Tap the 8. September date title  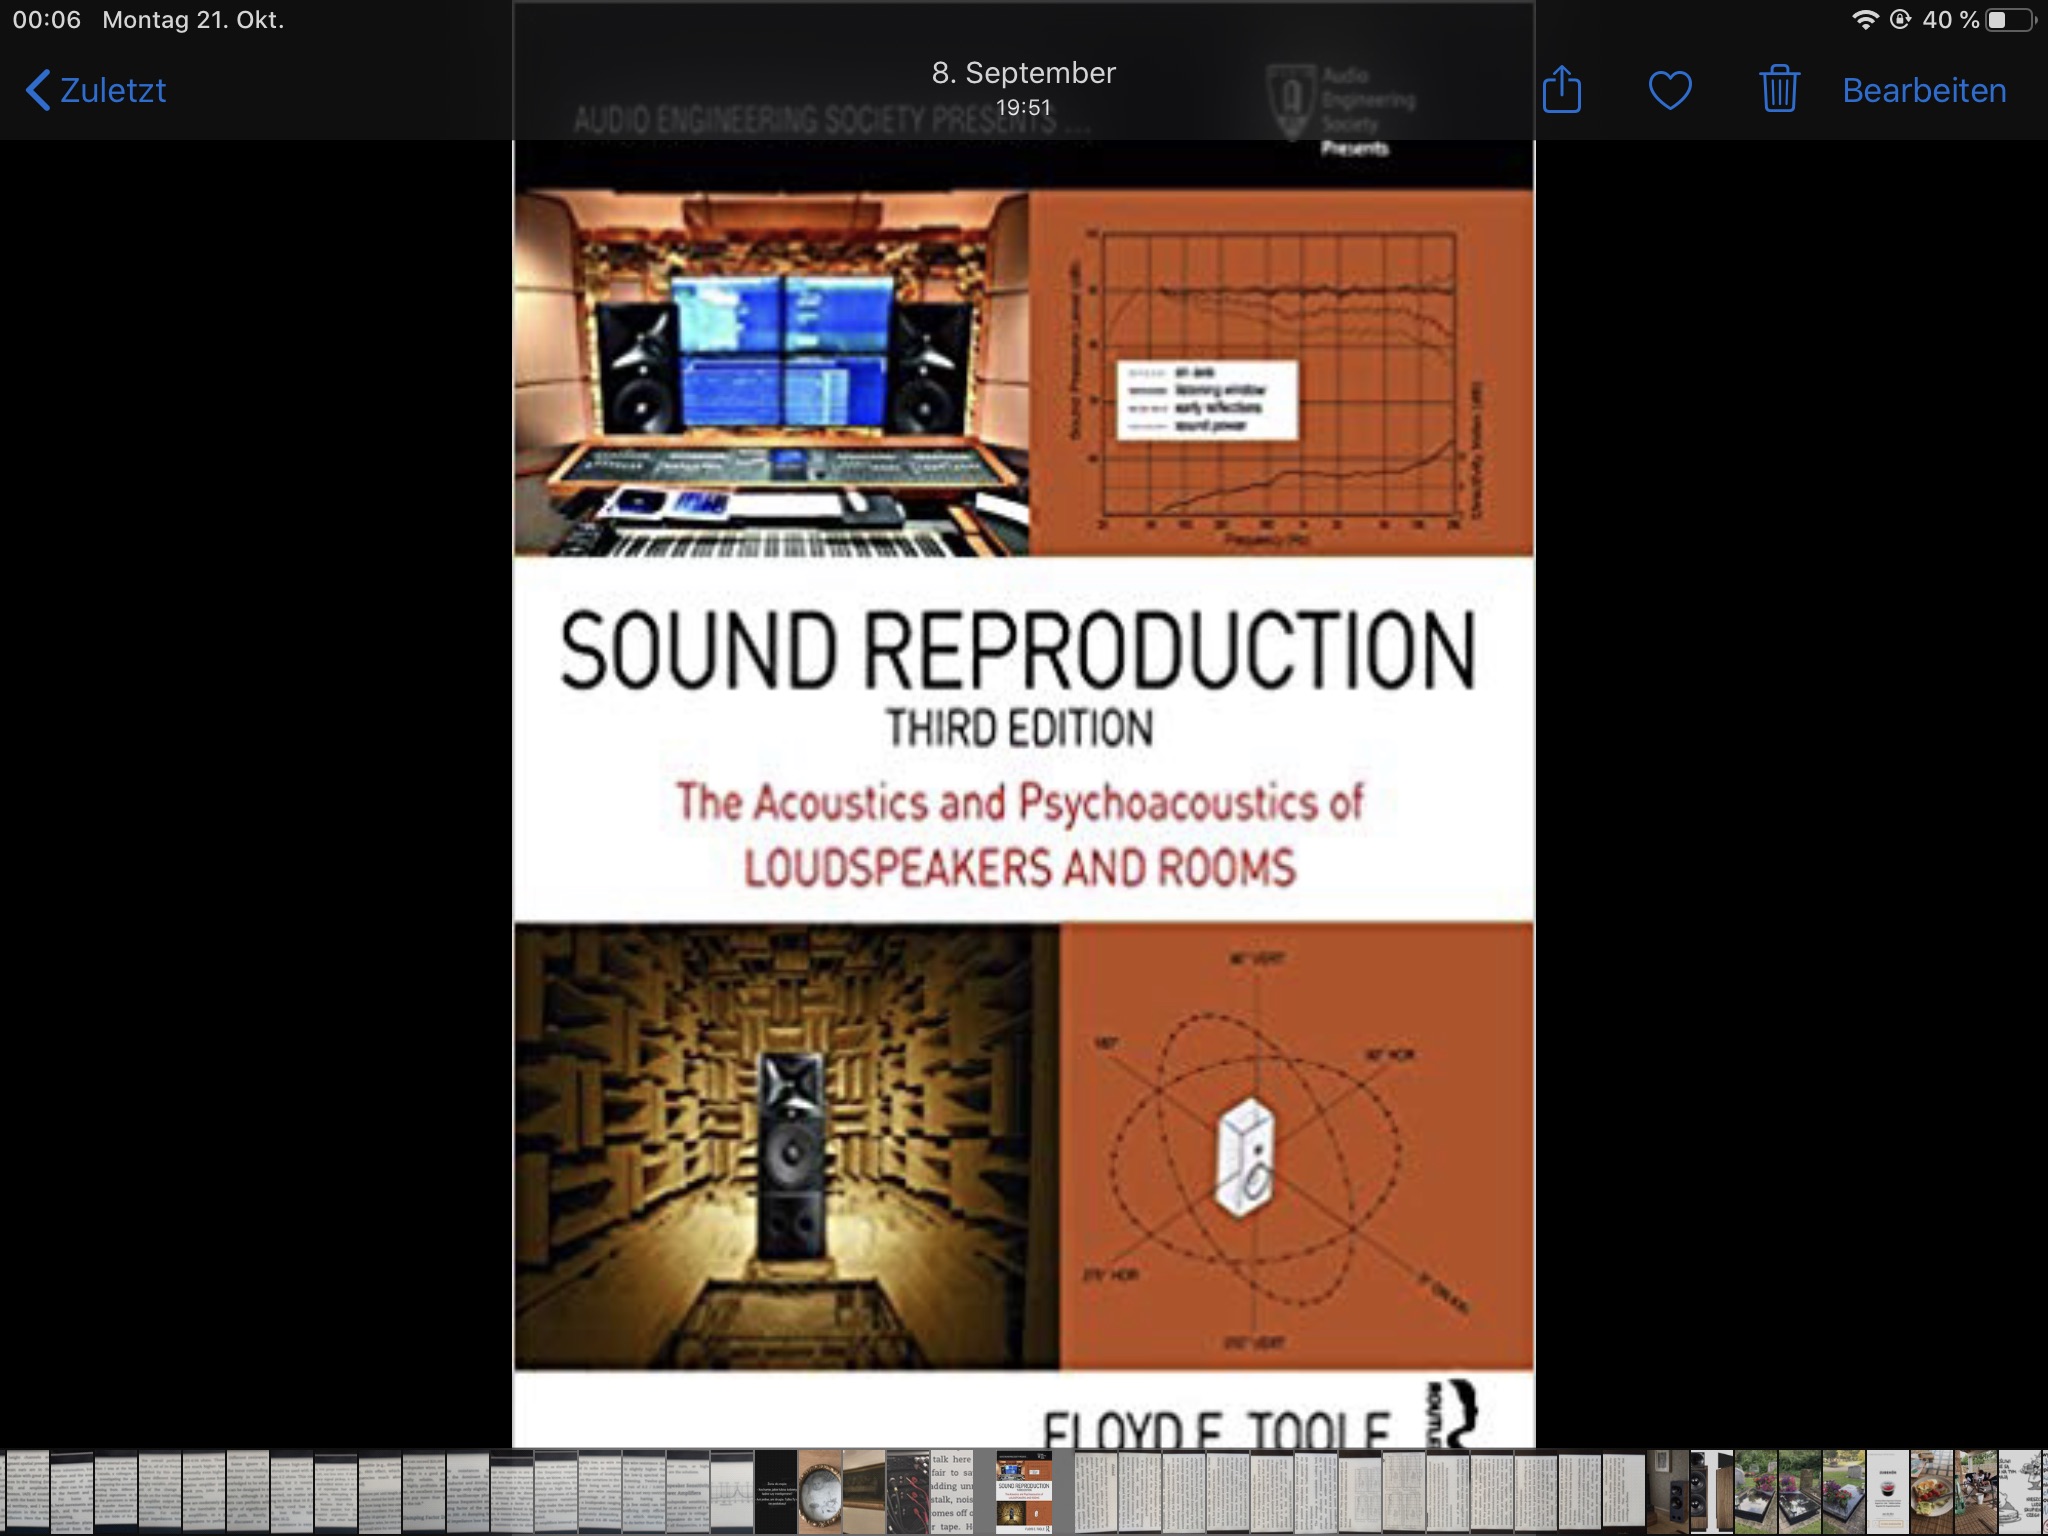pos(1023,72)
